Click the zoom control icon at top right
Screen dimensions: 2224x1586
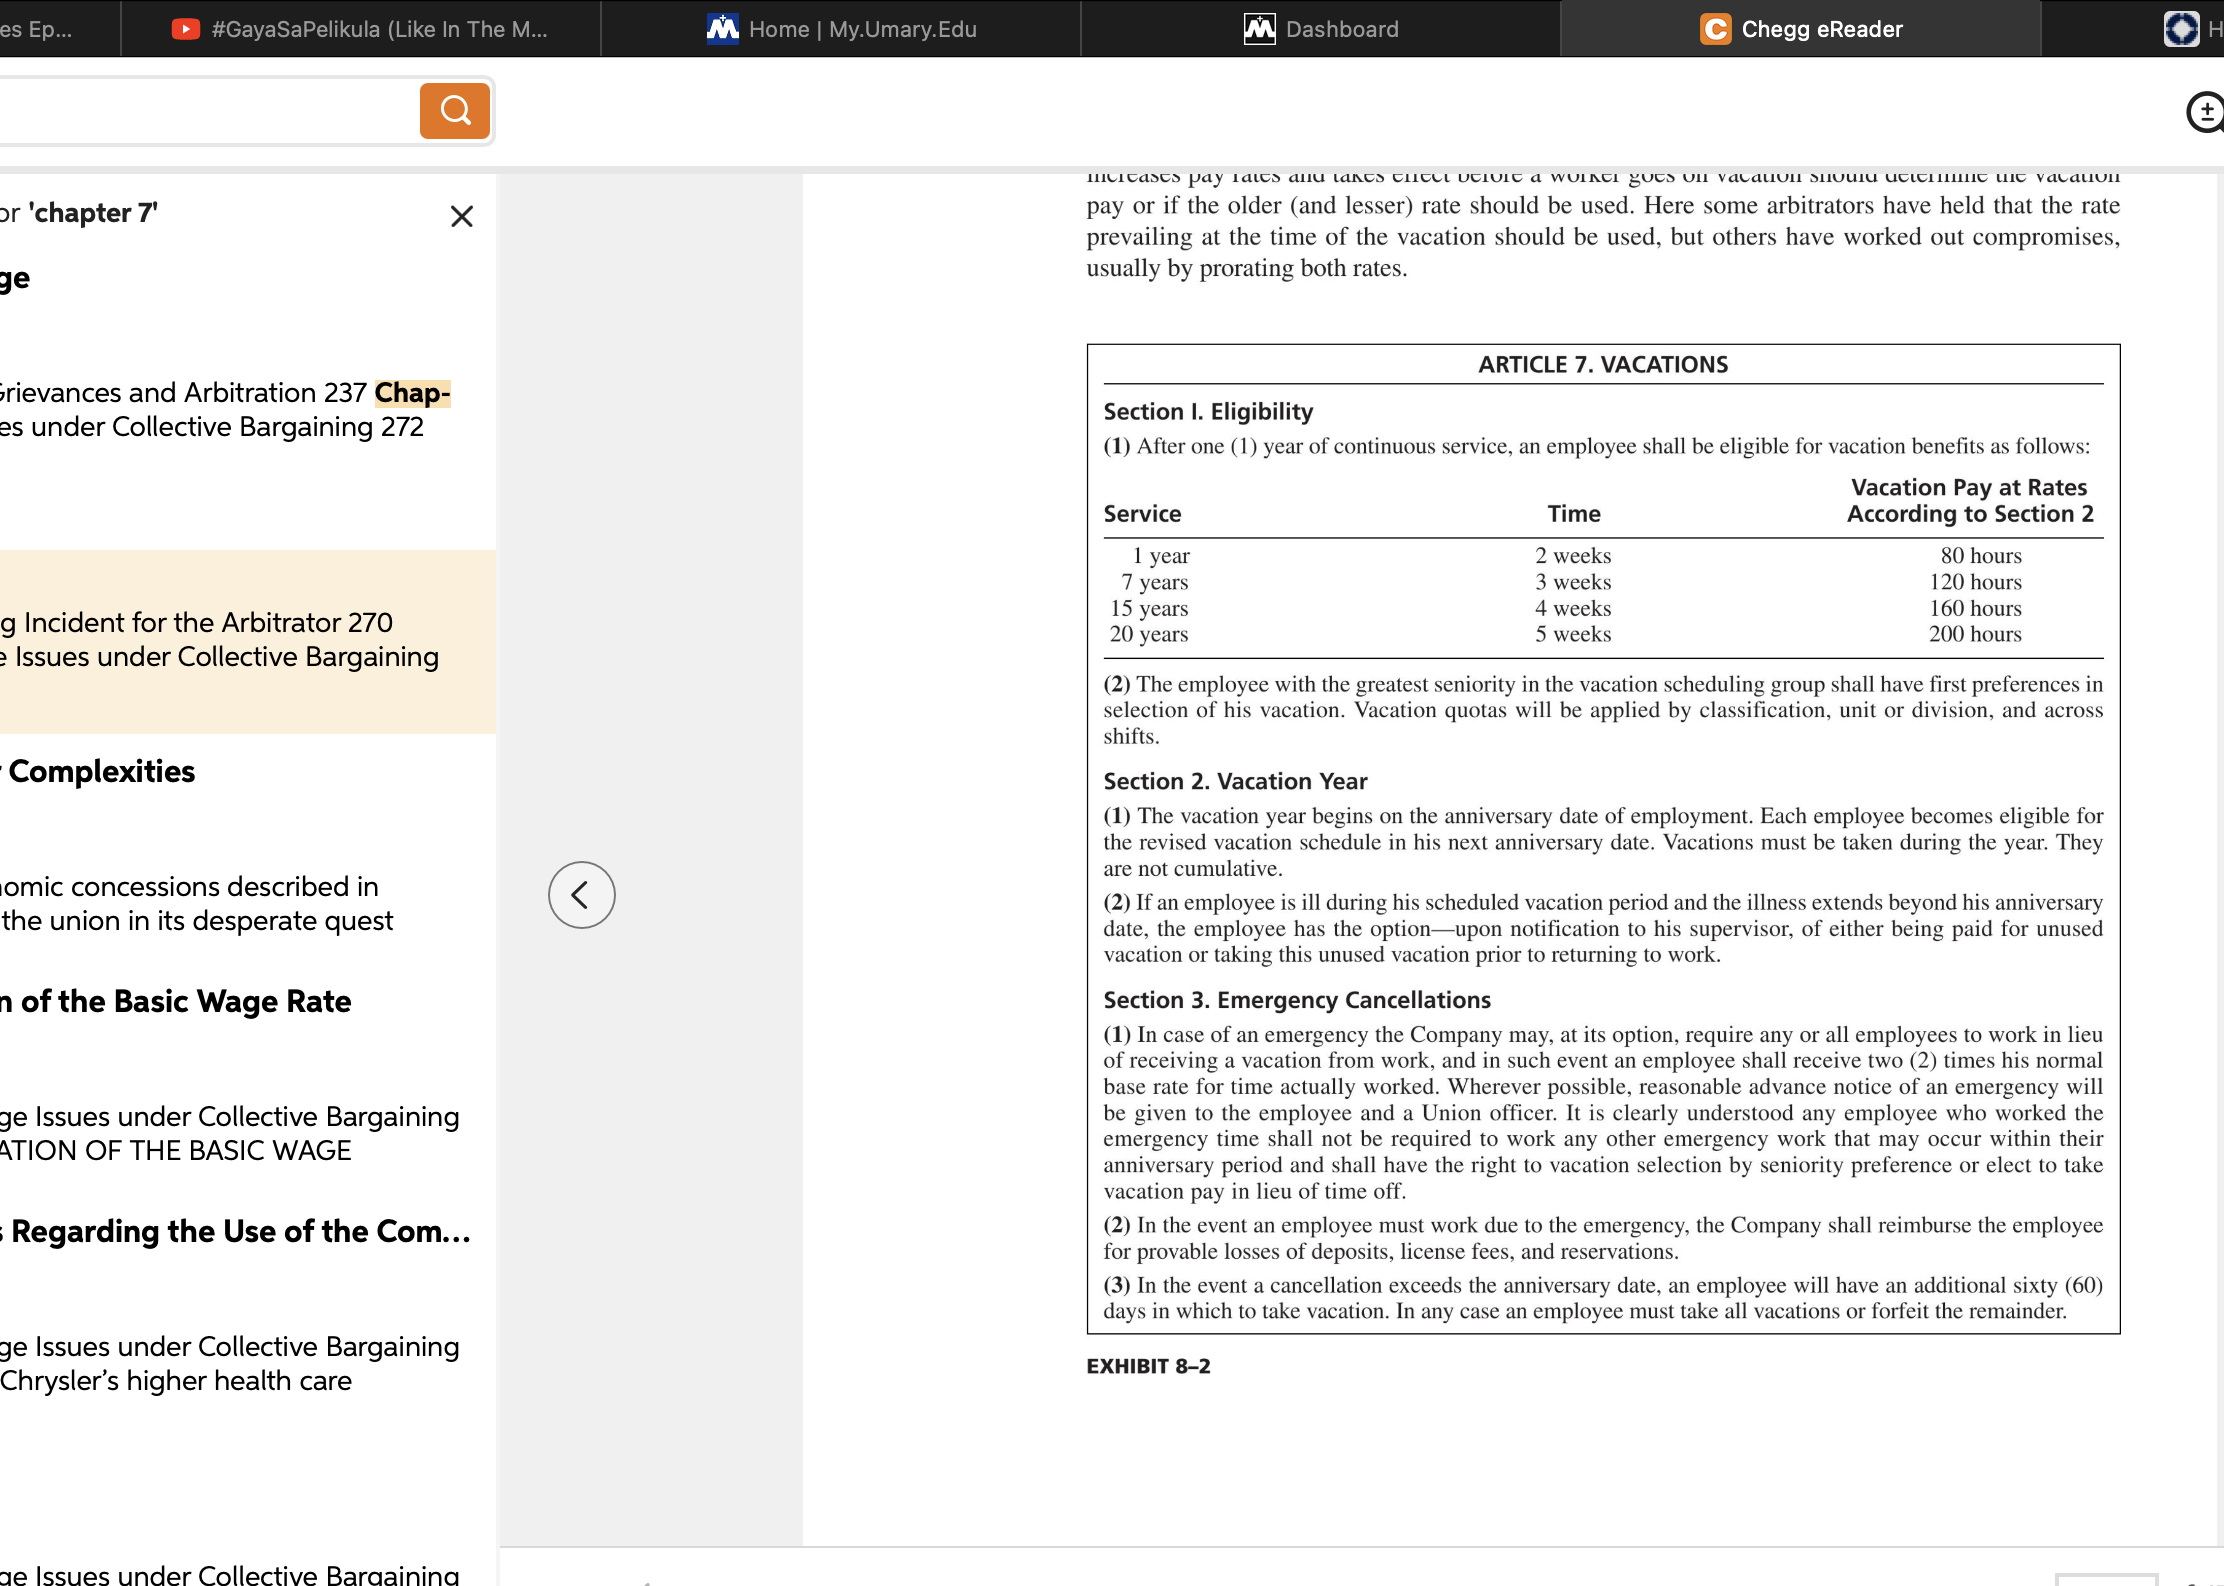[x=2206, y=112]
